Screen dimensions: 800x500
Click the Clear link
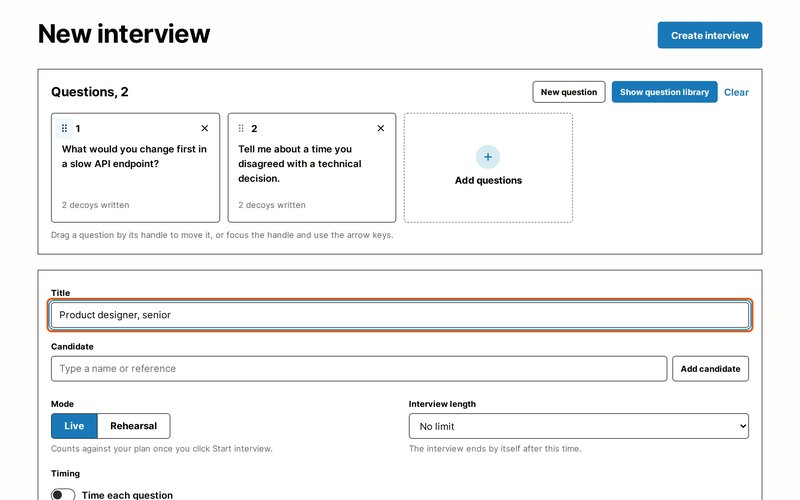click(x=736, y=92)
